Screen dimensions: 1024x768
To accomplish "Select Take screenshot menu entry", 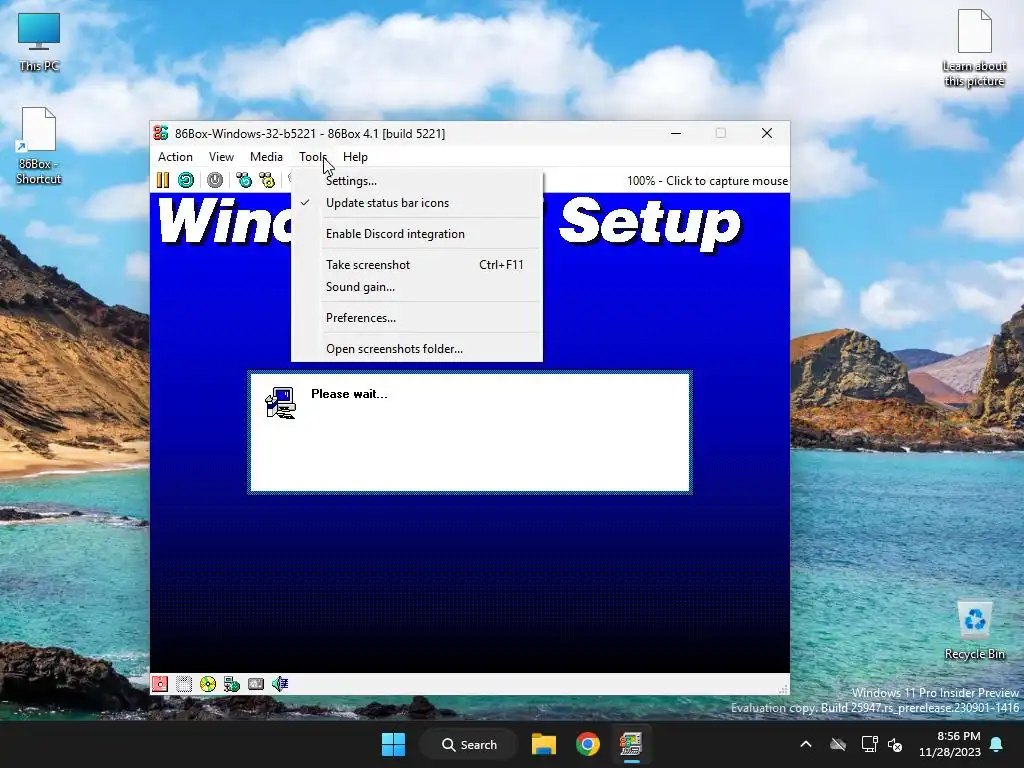I will click(x=417, y=264).
